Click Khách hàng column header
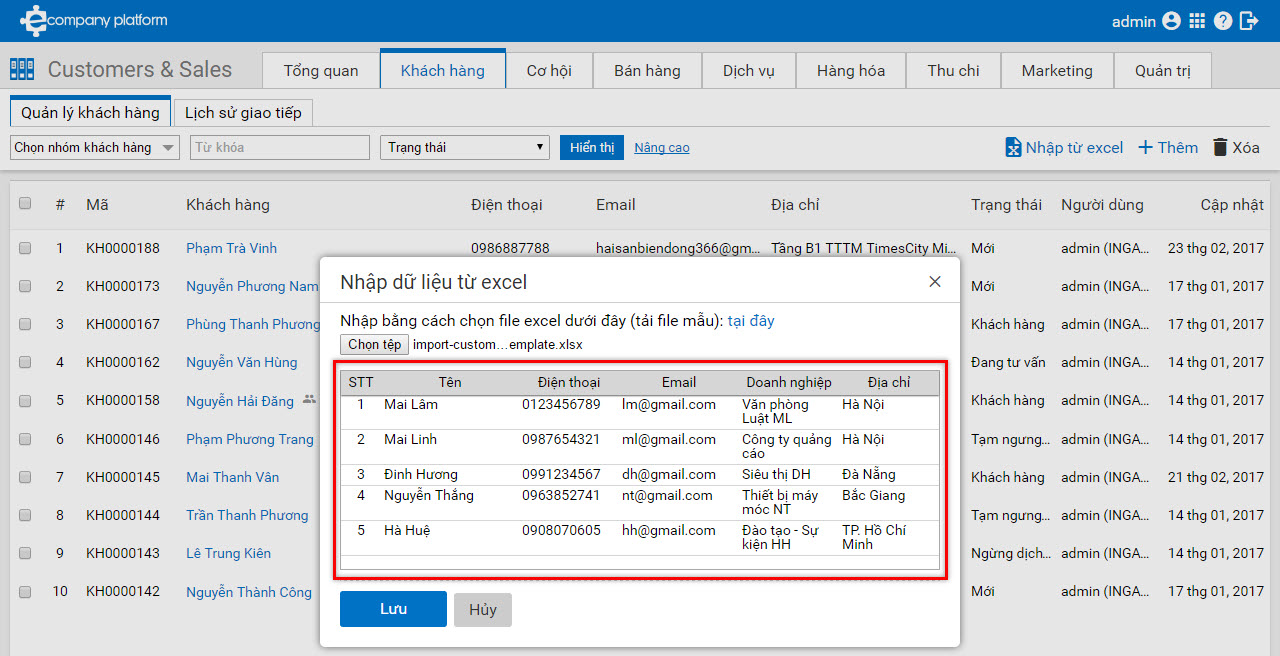 click(228, 204)
